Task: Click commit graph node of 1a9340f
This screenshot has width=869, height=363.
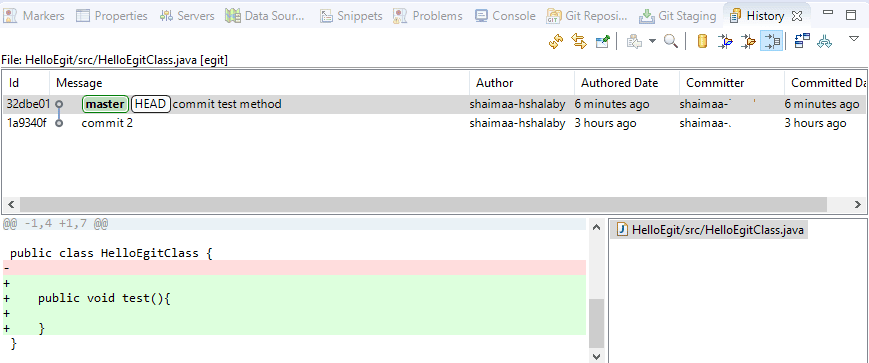Action: tap(59, 123)
